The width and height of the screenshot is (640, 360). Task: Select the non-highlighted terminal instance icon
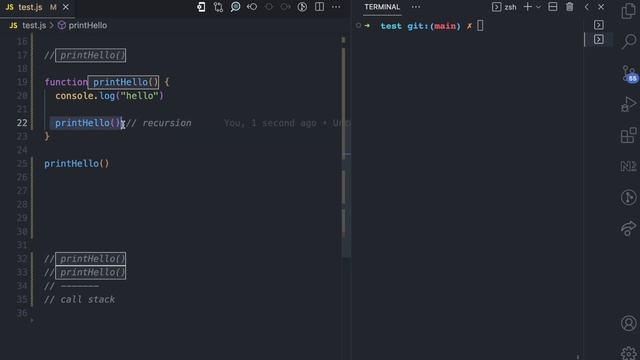(599, 25)
